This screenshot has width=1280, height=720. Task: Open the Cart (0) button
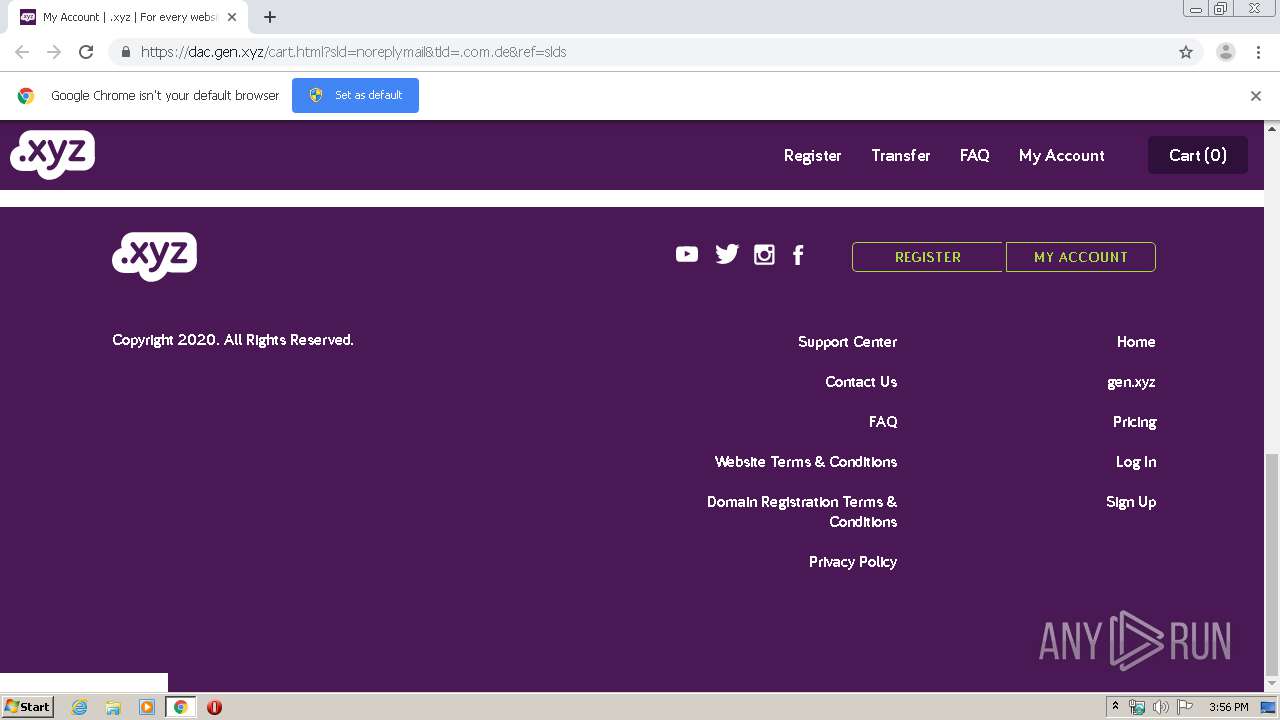pos(1198,155)
